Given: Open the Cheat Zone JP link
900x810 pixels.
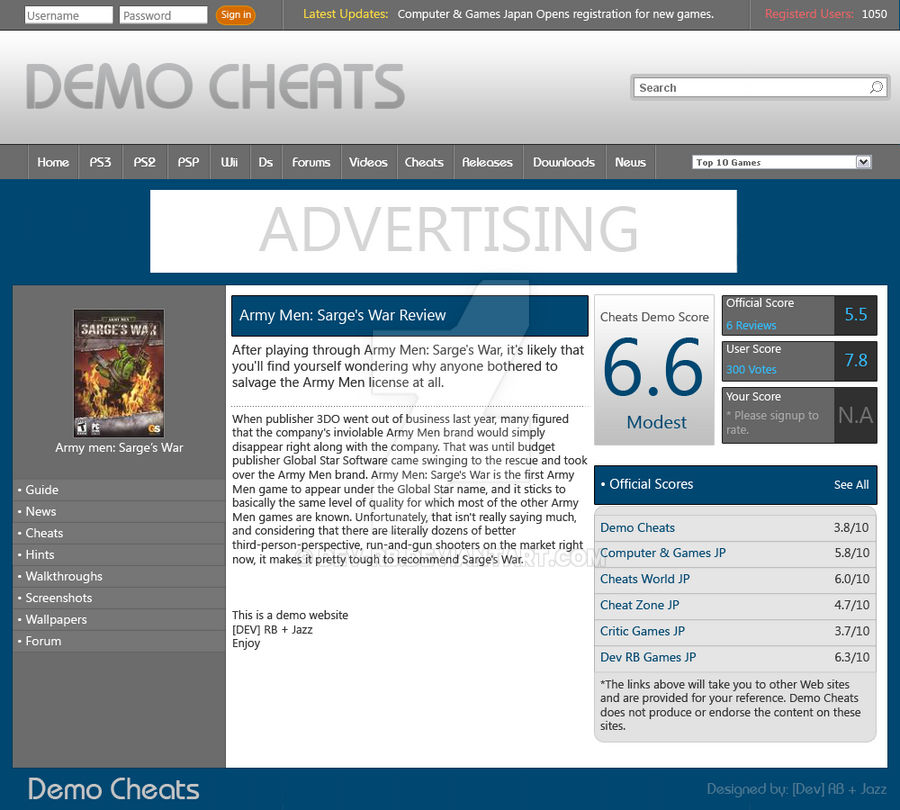Looking at the screenshot, I should 639,605.
